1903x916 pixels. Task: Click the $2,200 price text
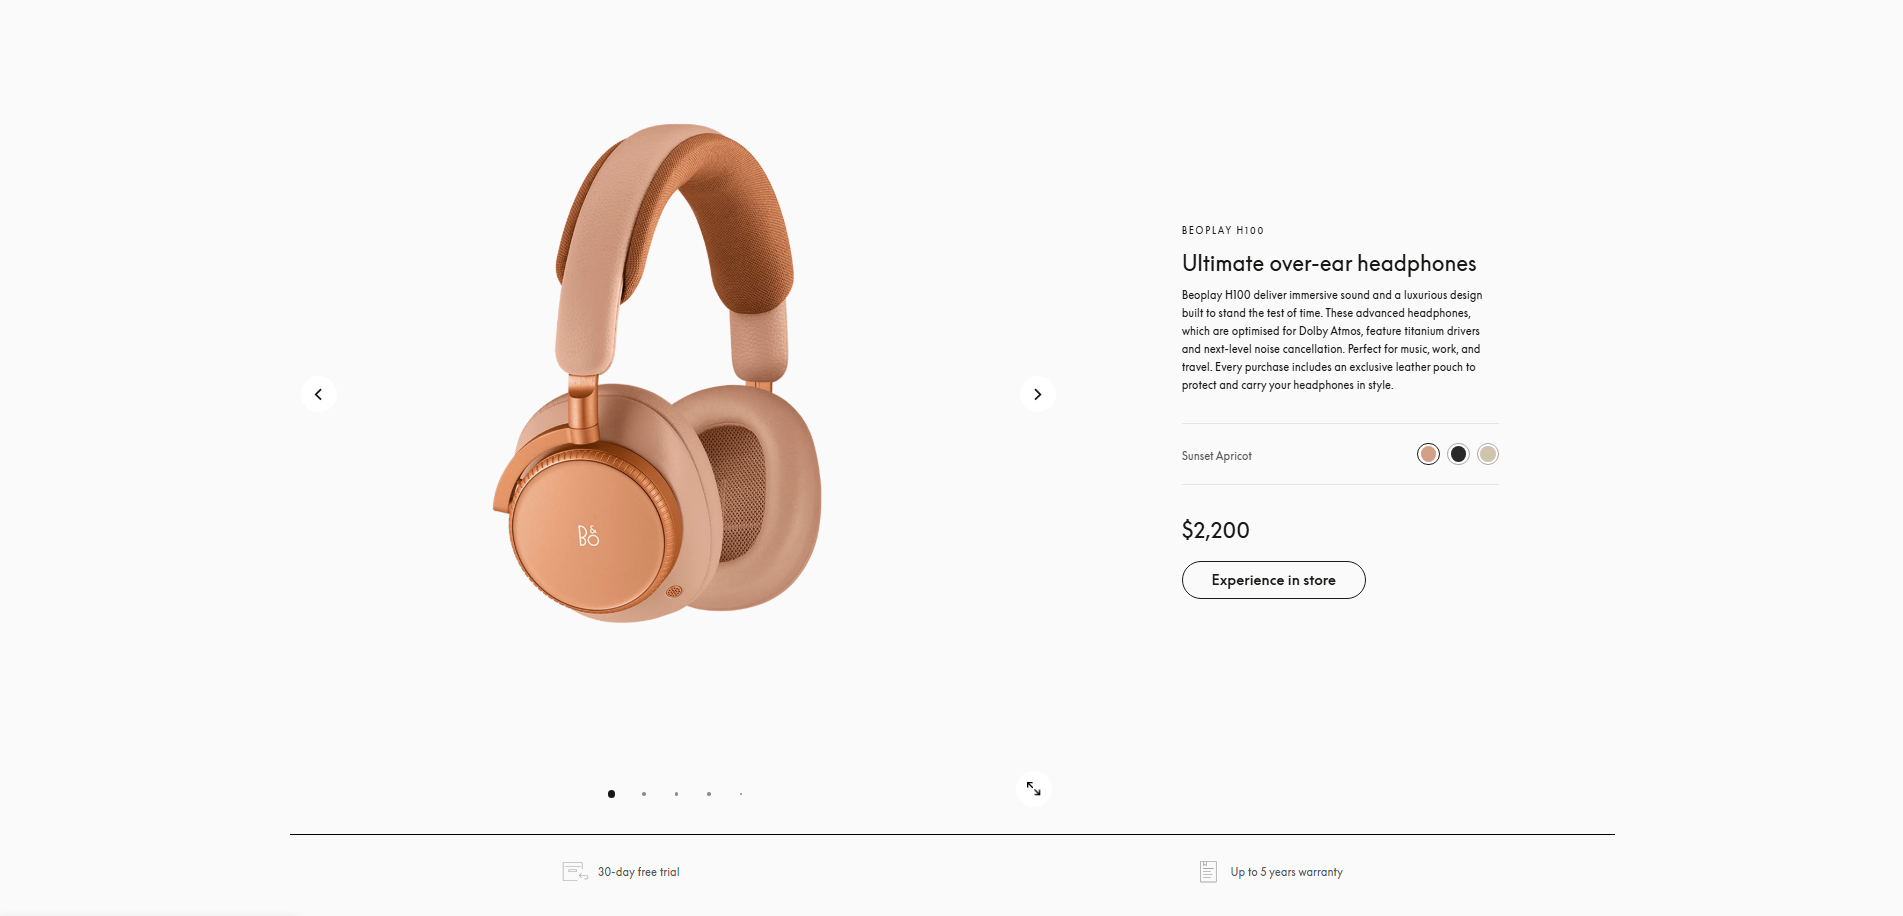pos(1215,530)
